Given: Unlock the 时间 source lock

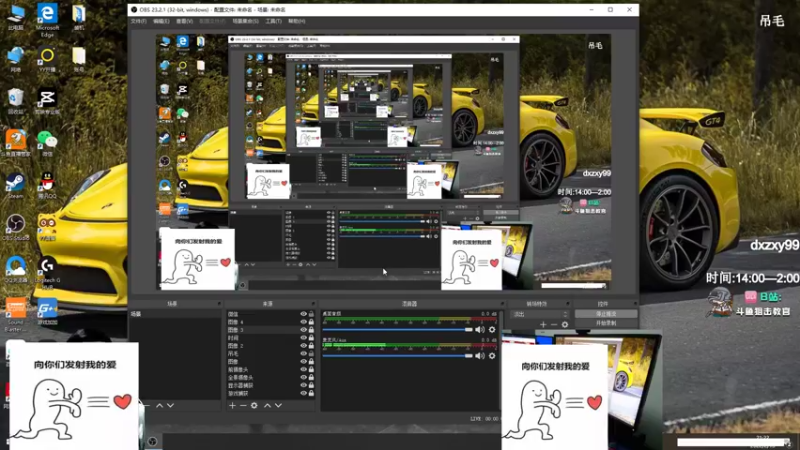Looking at the screenshot, I should tap(311, 338).
